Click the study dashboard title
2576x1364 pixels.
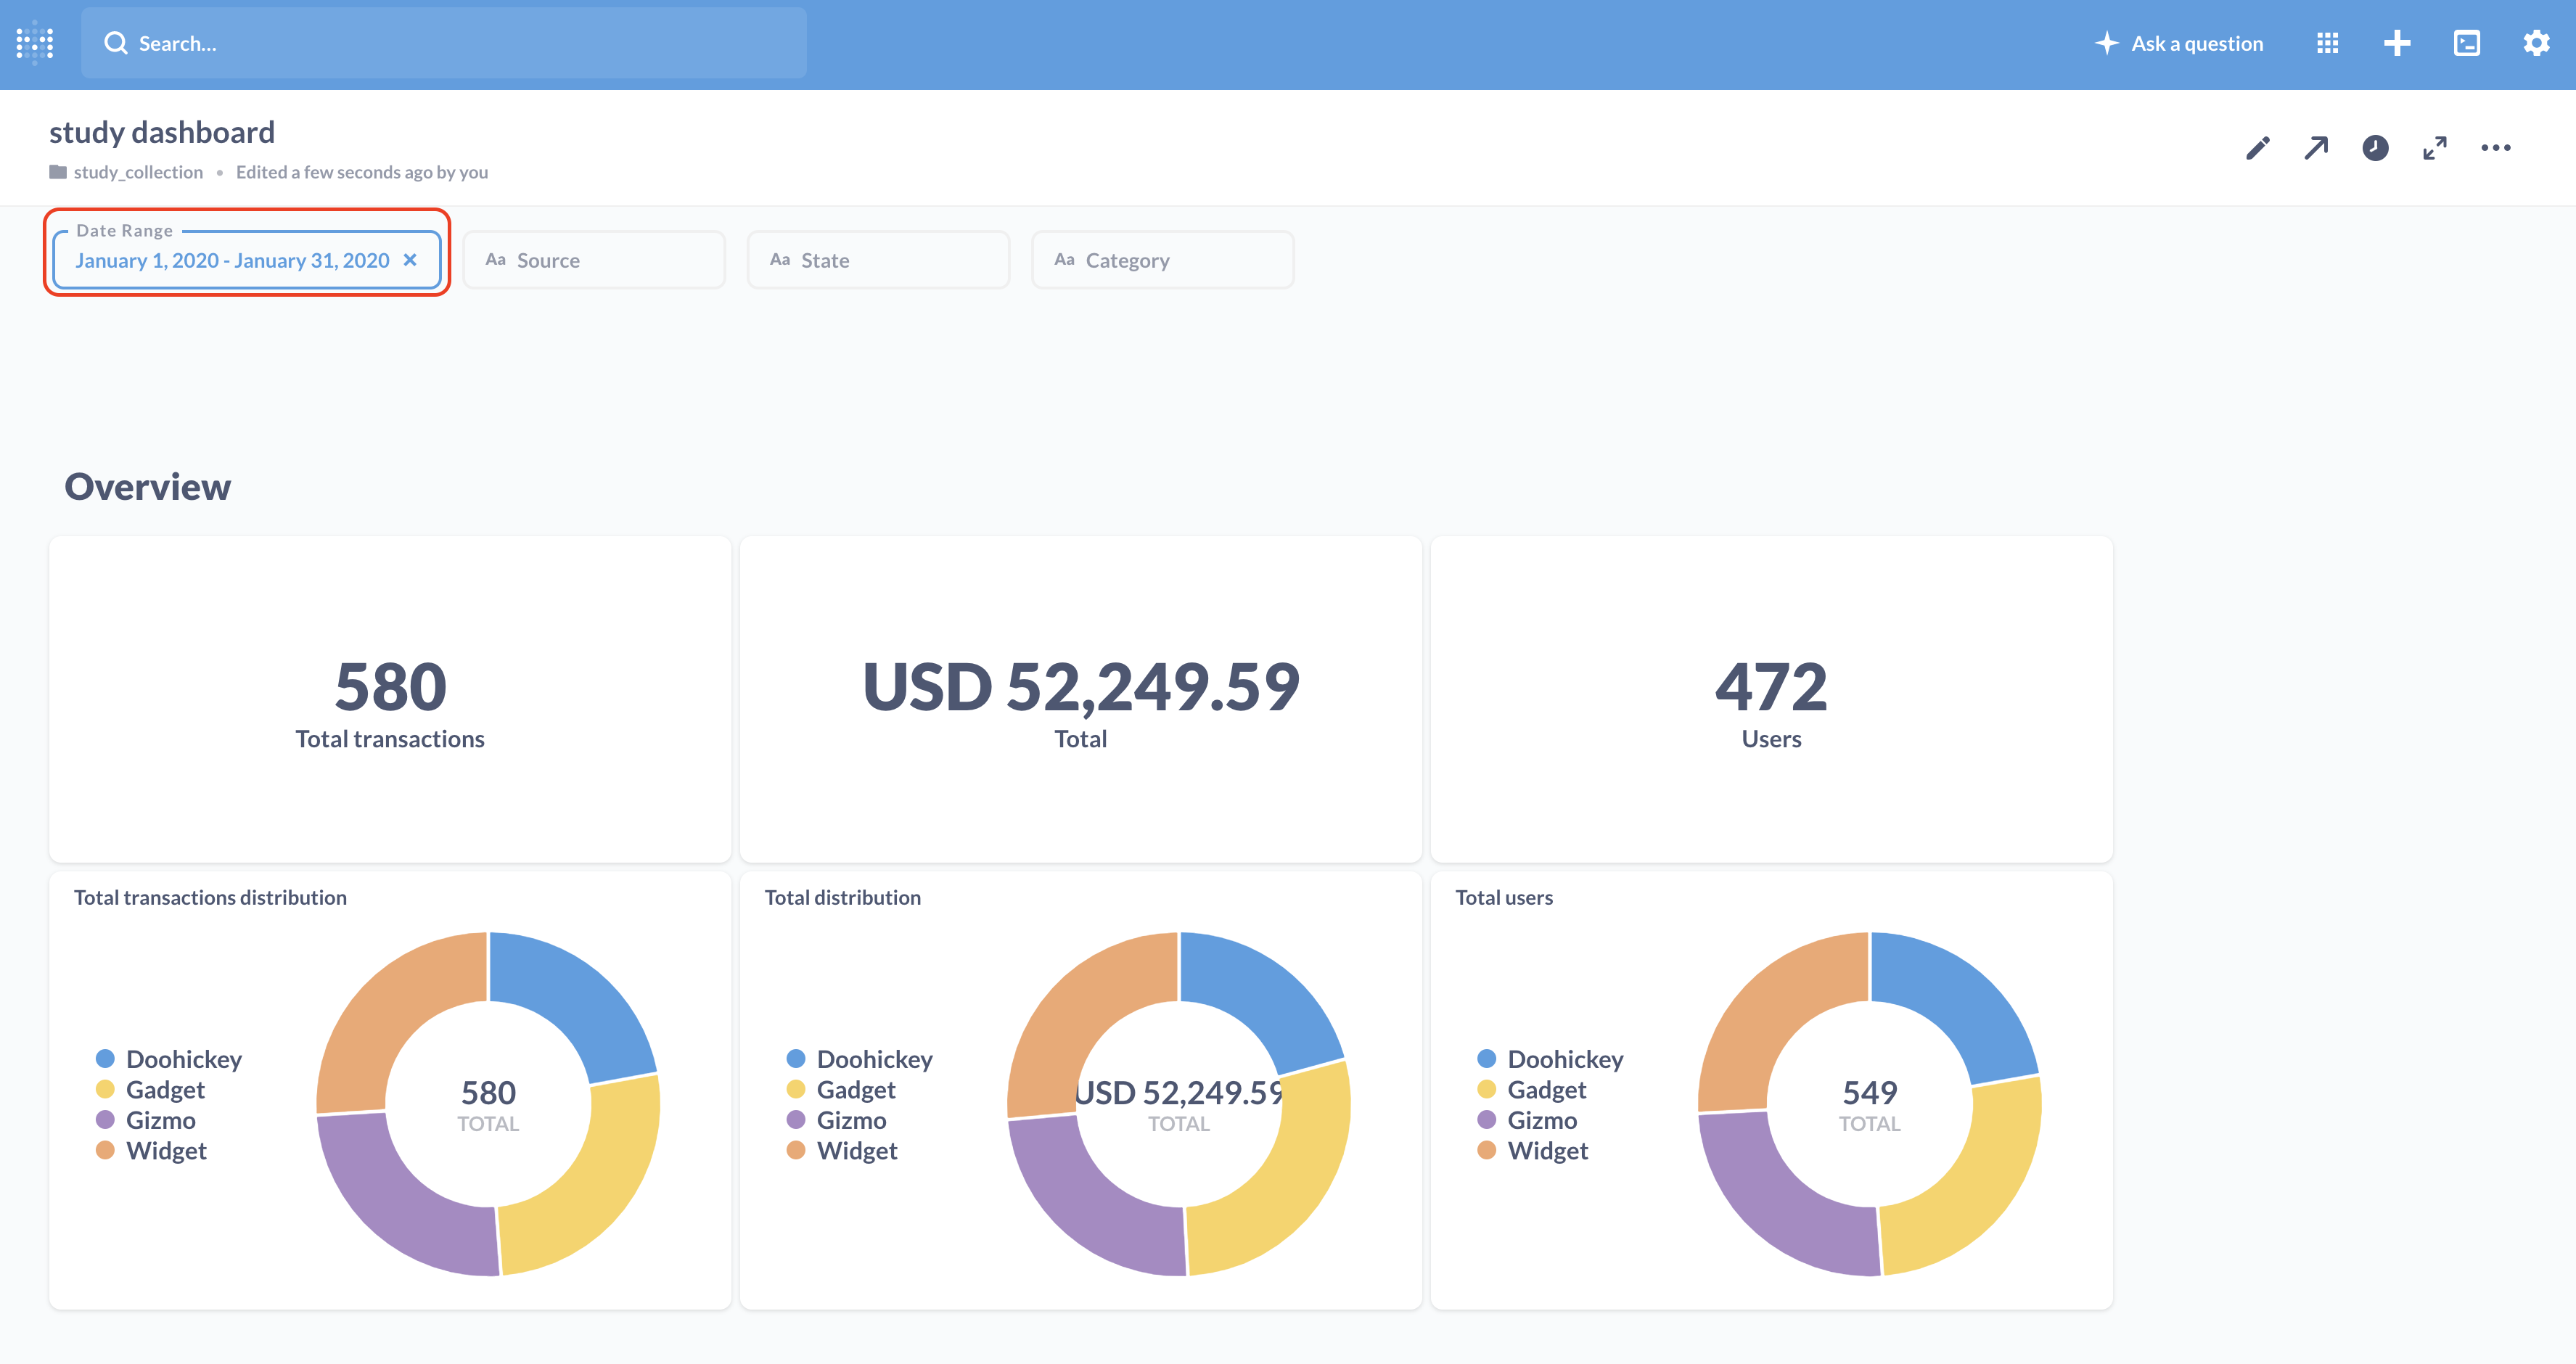[162, 132]
